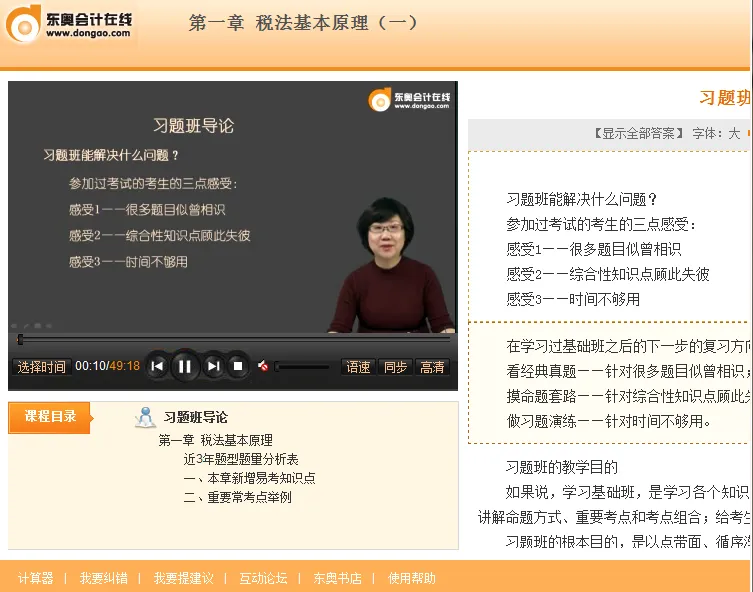Open 互动论坛 from bottom menu

263,578
